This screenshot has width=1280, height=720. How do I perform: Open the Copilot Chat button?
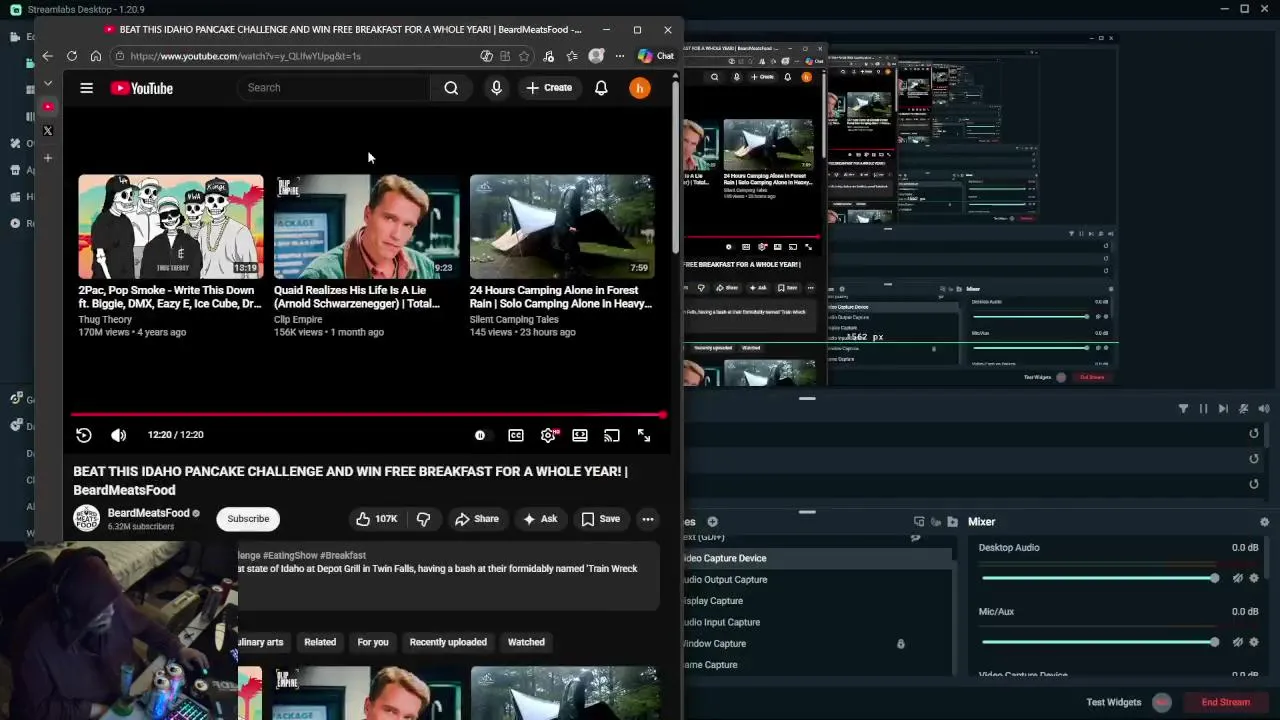pos(656,56)
